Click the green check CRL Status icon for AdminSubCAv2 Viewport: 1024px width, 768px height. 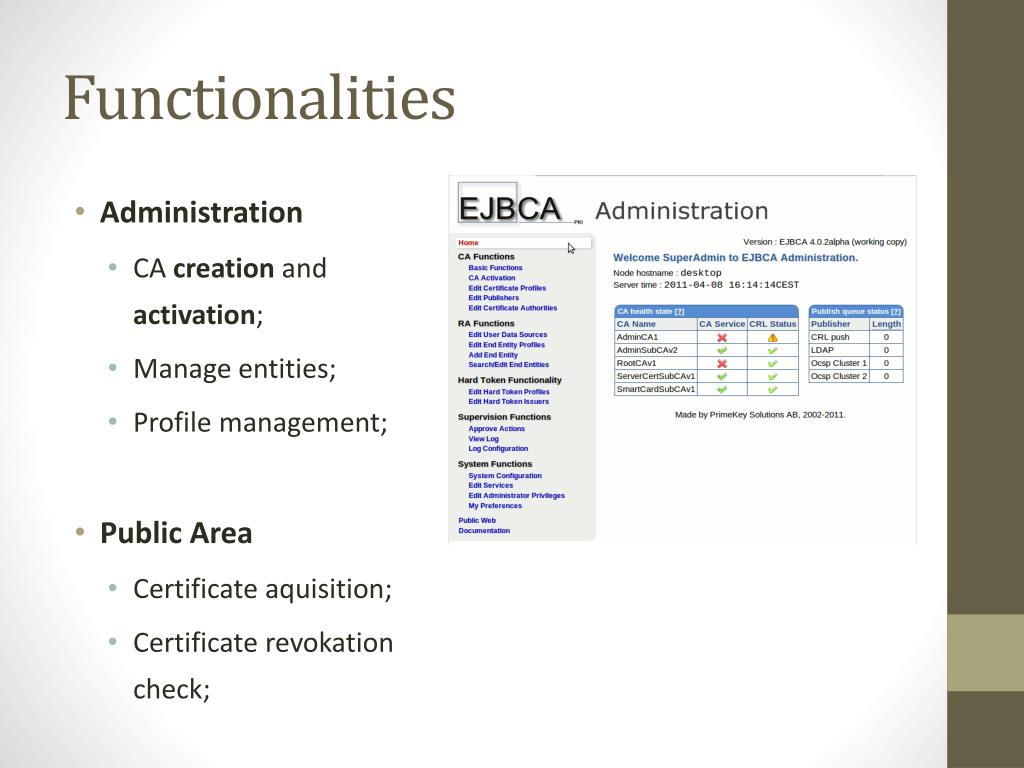click(773, 351)
